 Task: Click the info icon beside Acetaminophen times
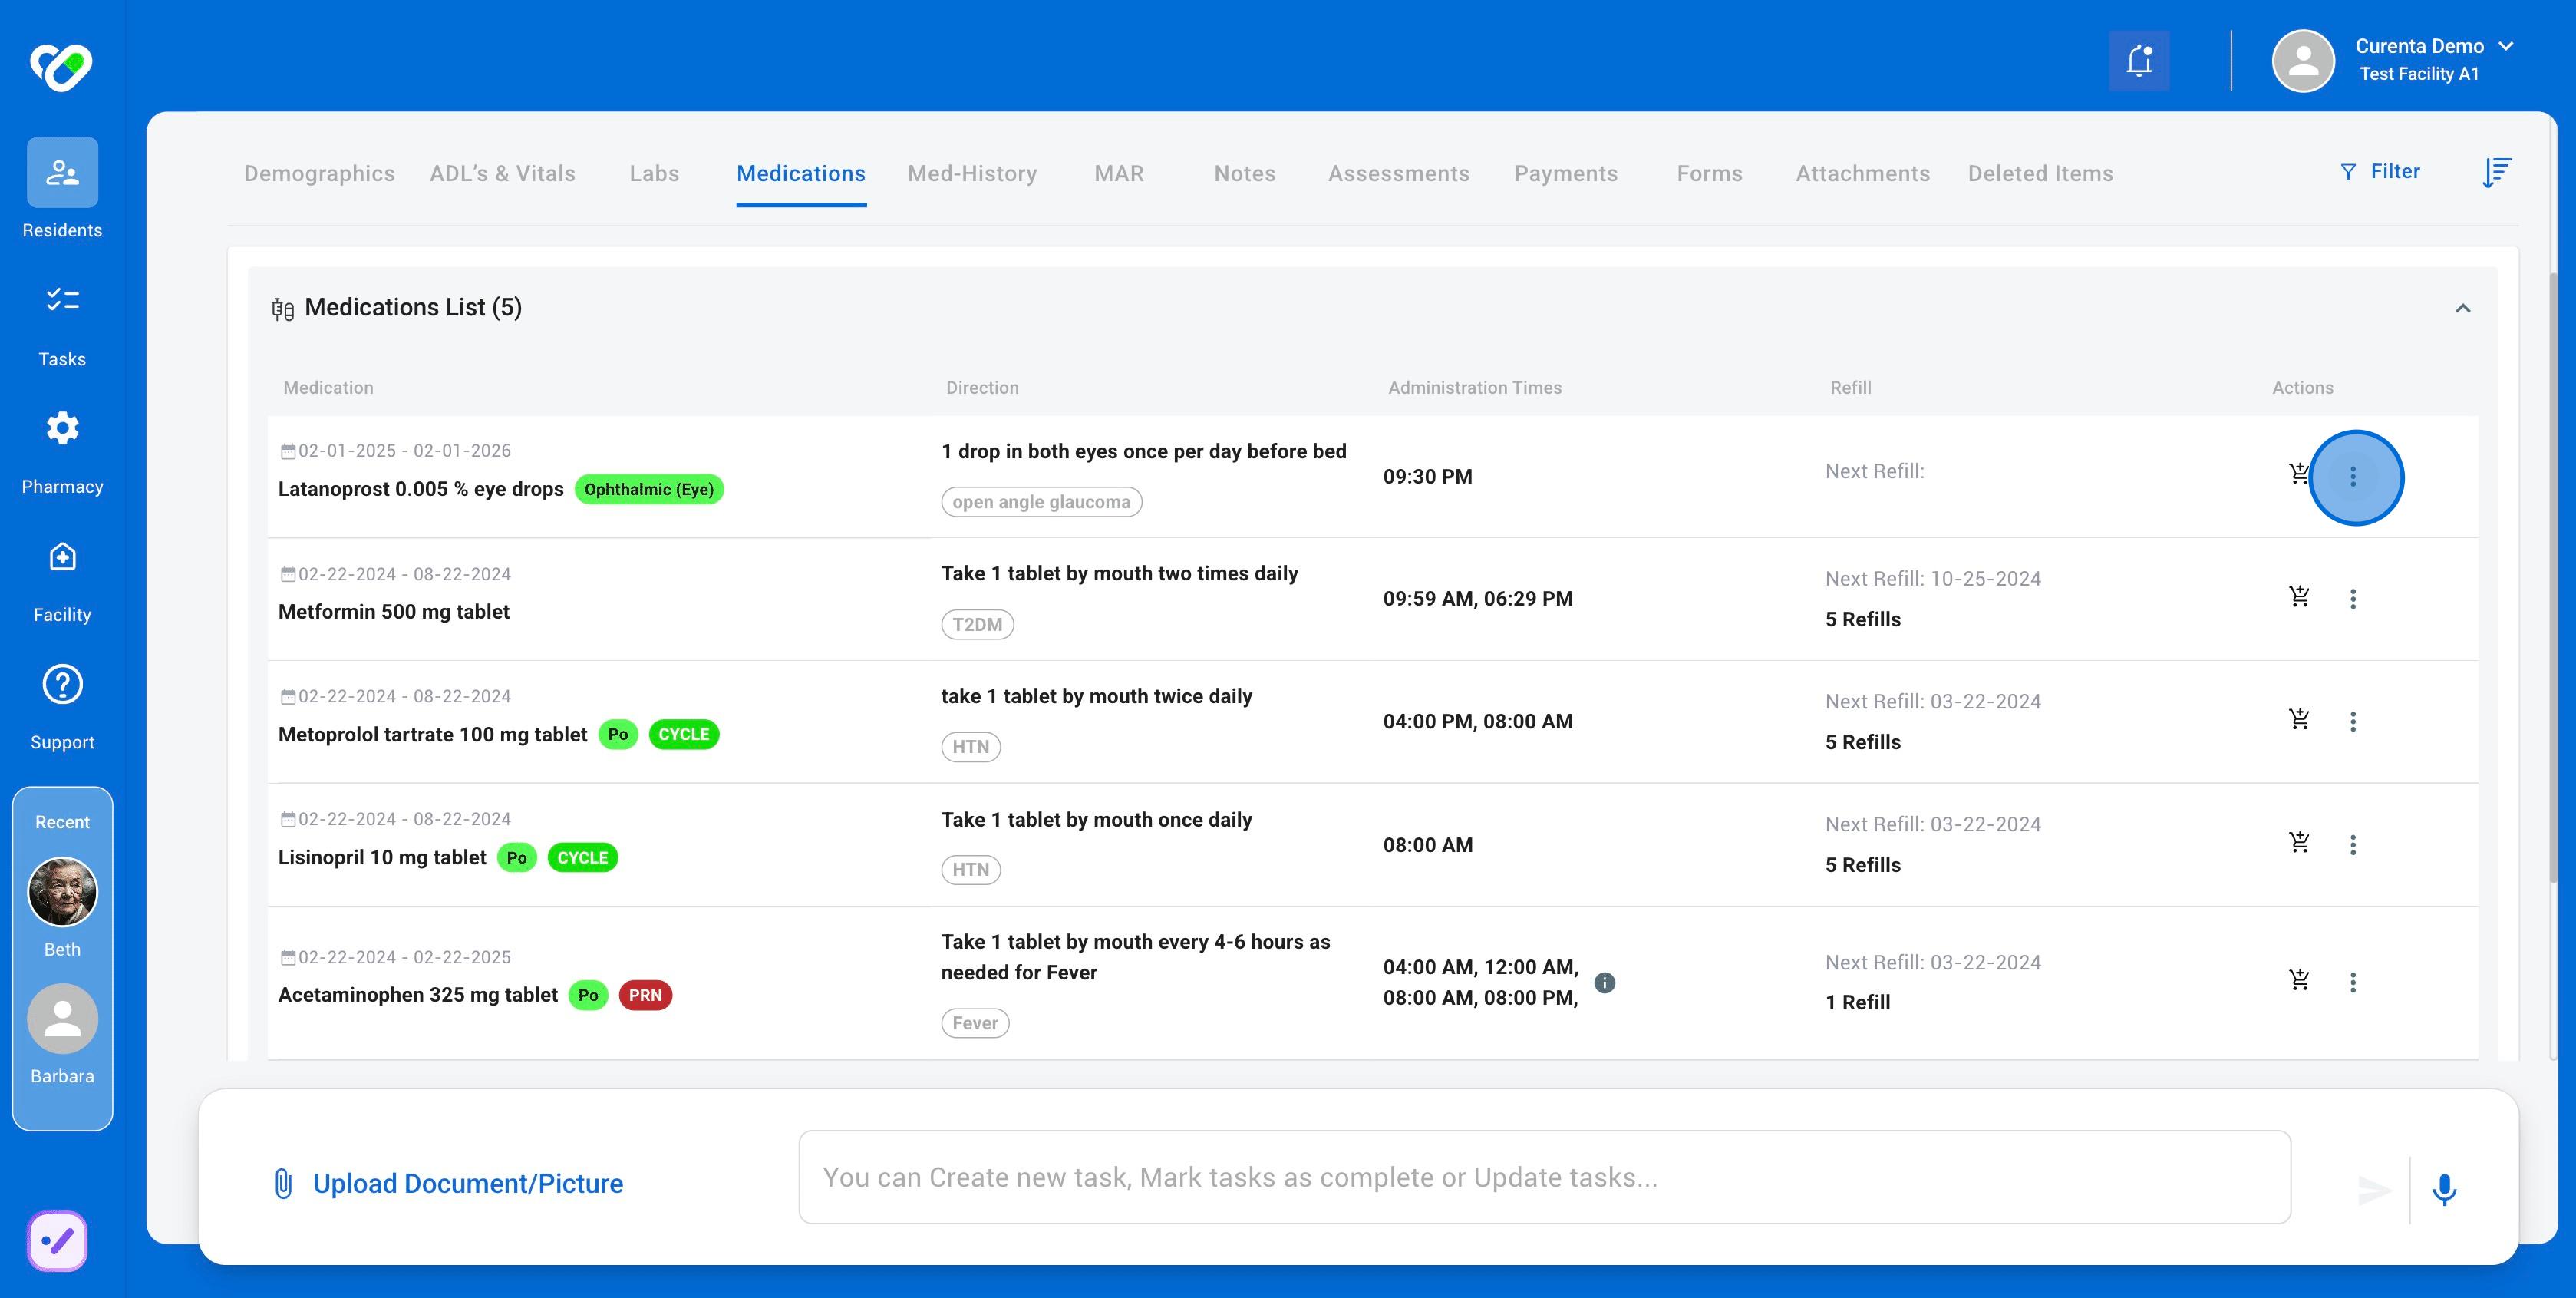pyautogui.click(x=1604, y=983)
